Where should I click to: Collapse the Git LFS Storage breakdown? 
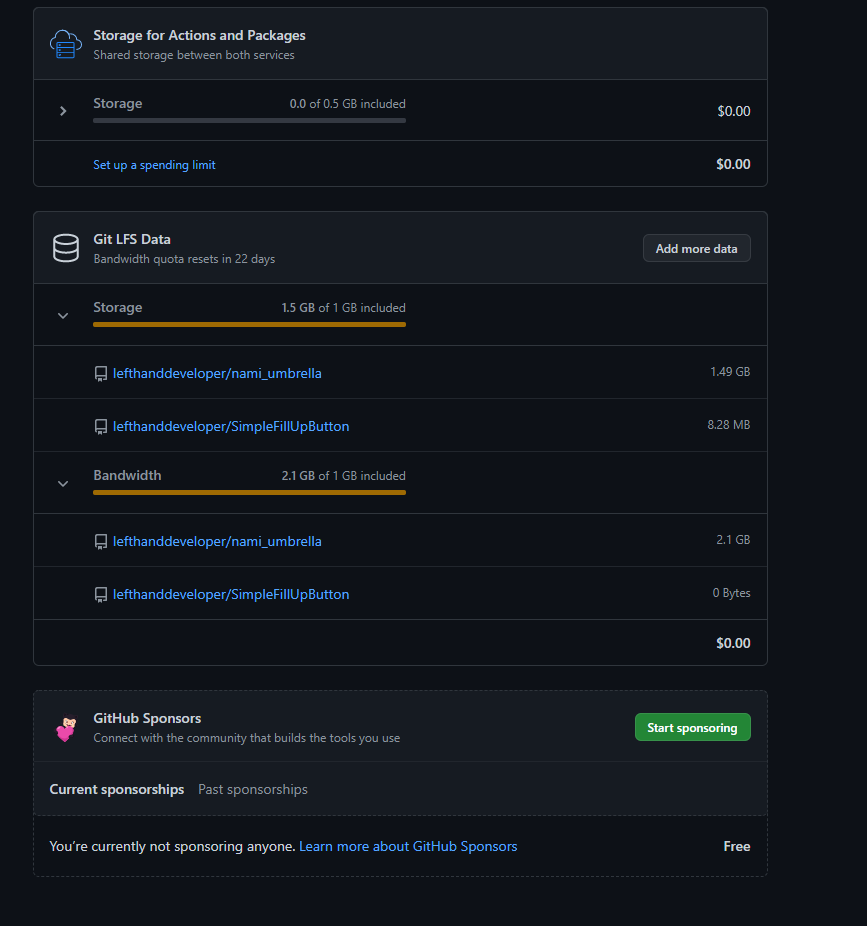click(63, 315)
